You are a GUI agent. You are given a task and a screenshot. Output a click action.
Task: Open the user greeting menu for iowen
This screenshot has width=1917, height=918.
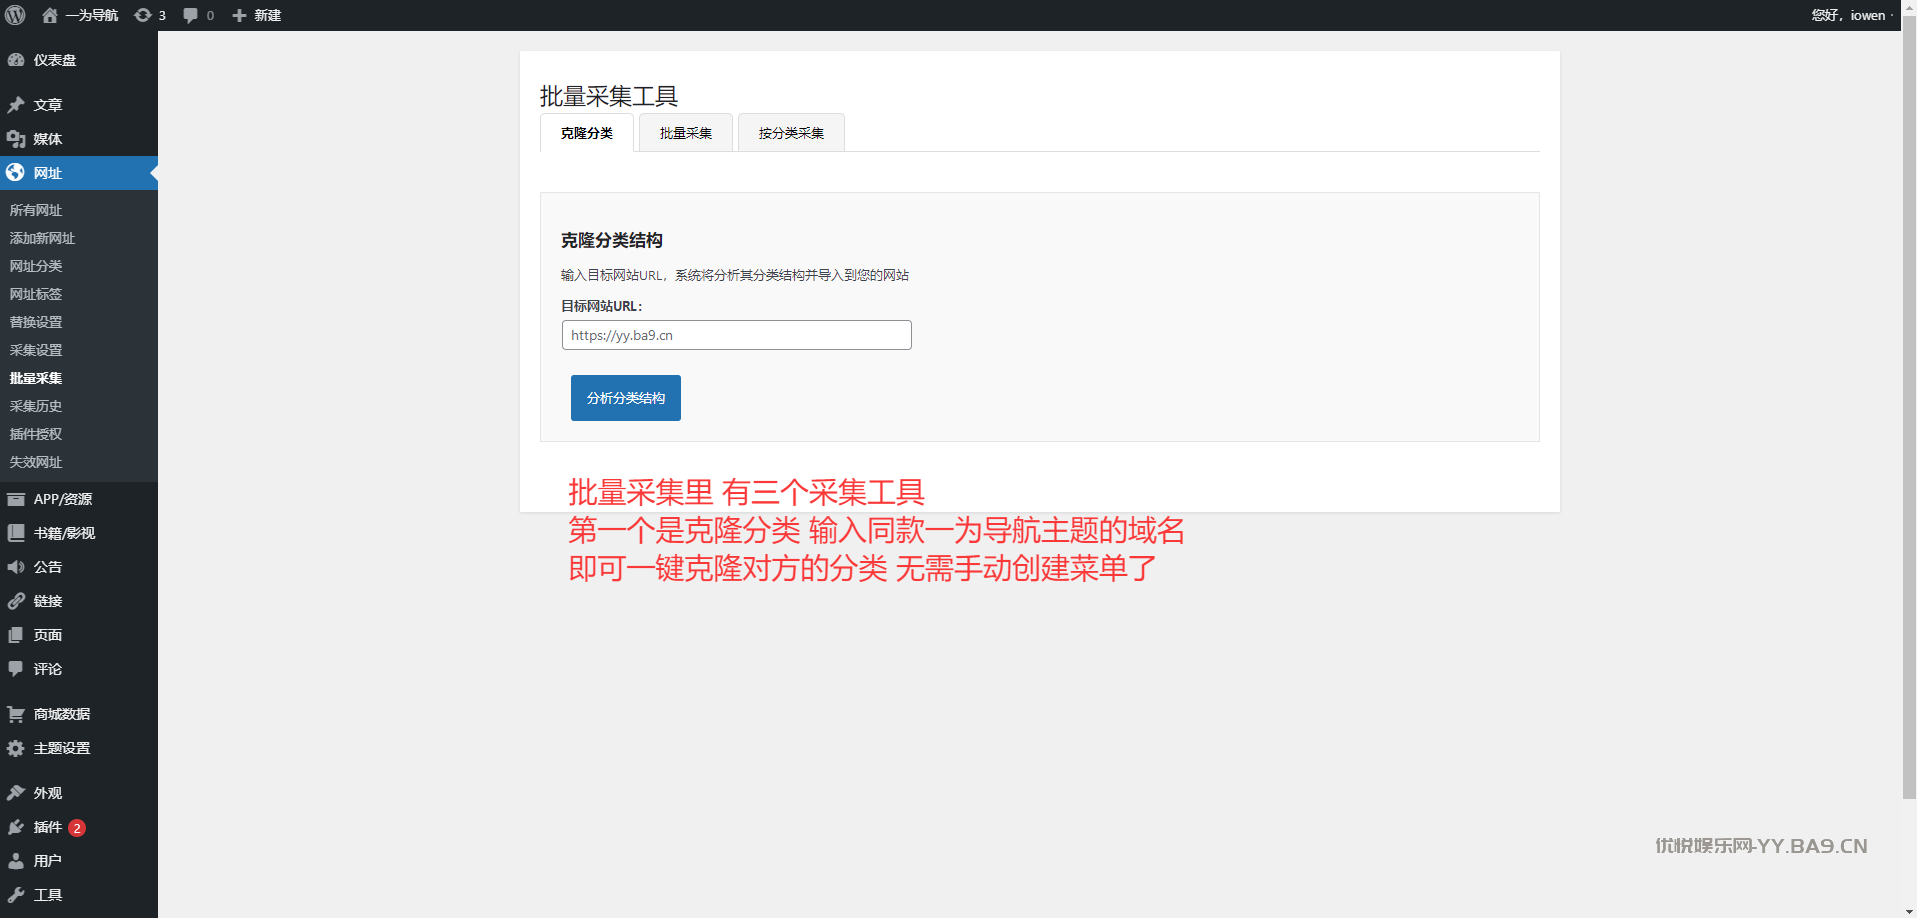coord(1850,15)
